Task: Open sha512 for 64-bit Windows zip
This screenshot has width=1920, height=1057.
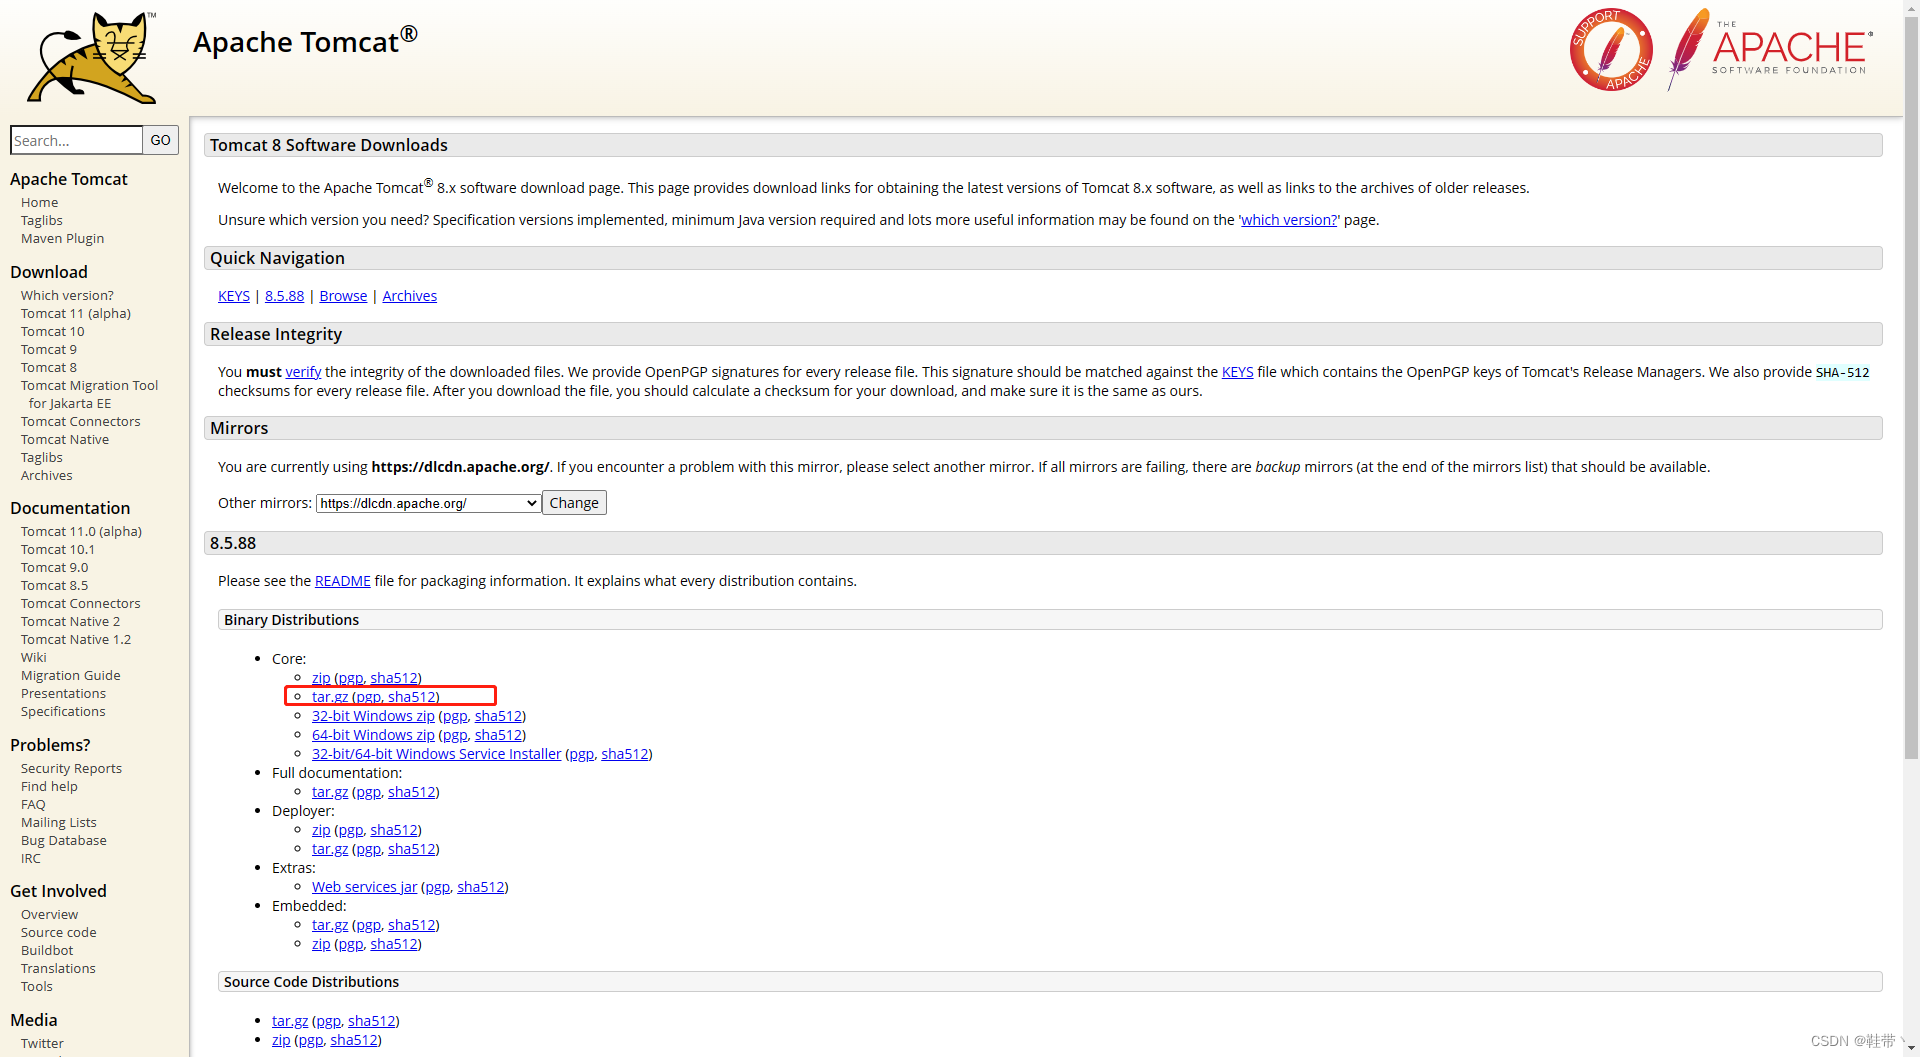Action: [498, 735]
